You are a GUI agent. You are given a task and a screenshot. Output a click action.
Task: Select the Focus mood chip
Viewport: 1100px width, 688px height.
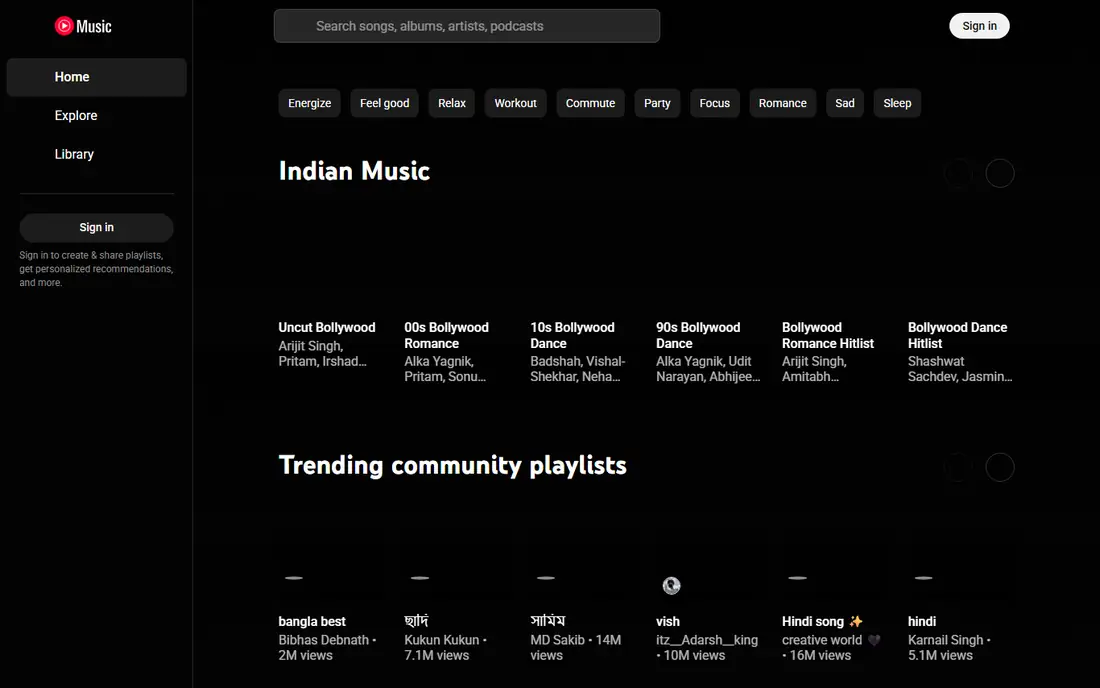pyautogui.click(x=715, y=103)
